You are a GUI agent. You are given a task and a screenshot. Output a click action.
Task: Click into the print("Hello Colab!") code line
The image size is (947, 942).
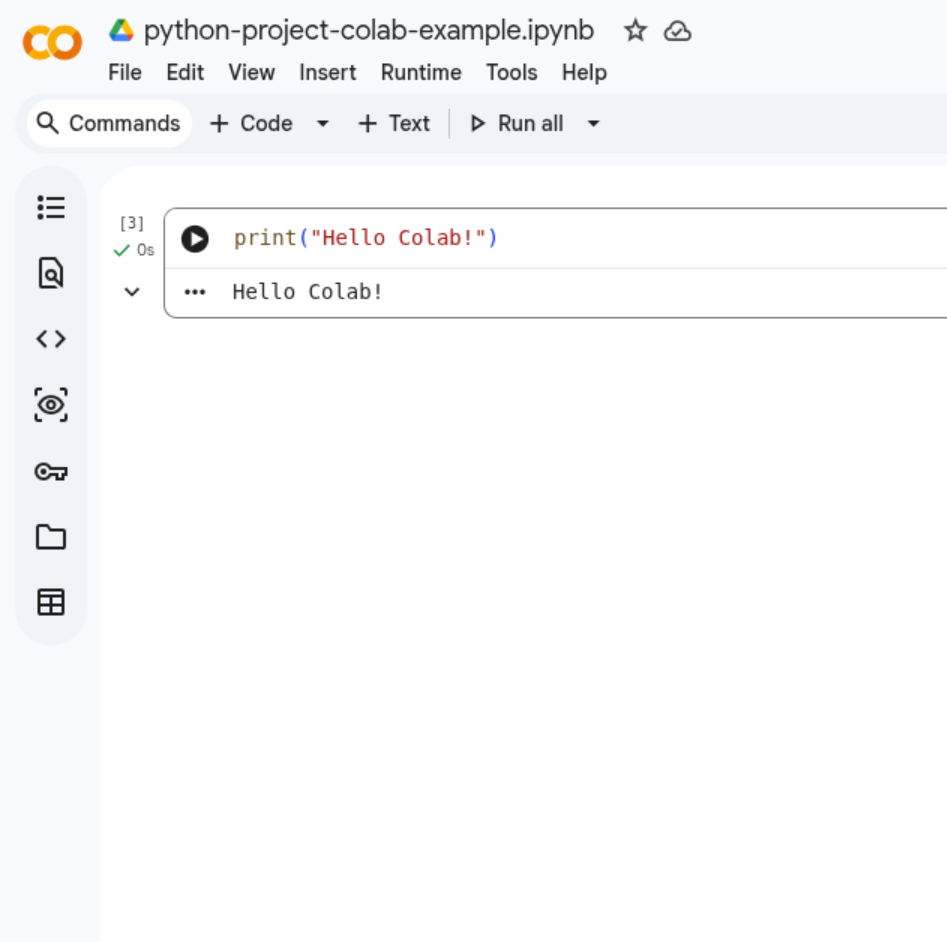coord(365,238)
